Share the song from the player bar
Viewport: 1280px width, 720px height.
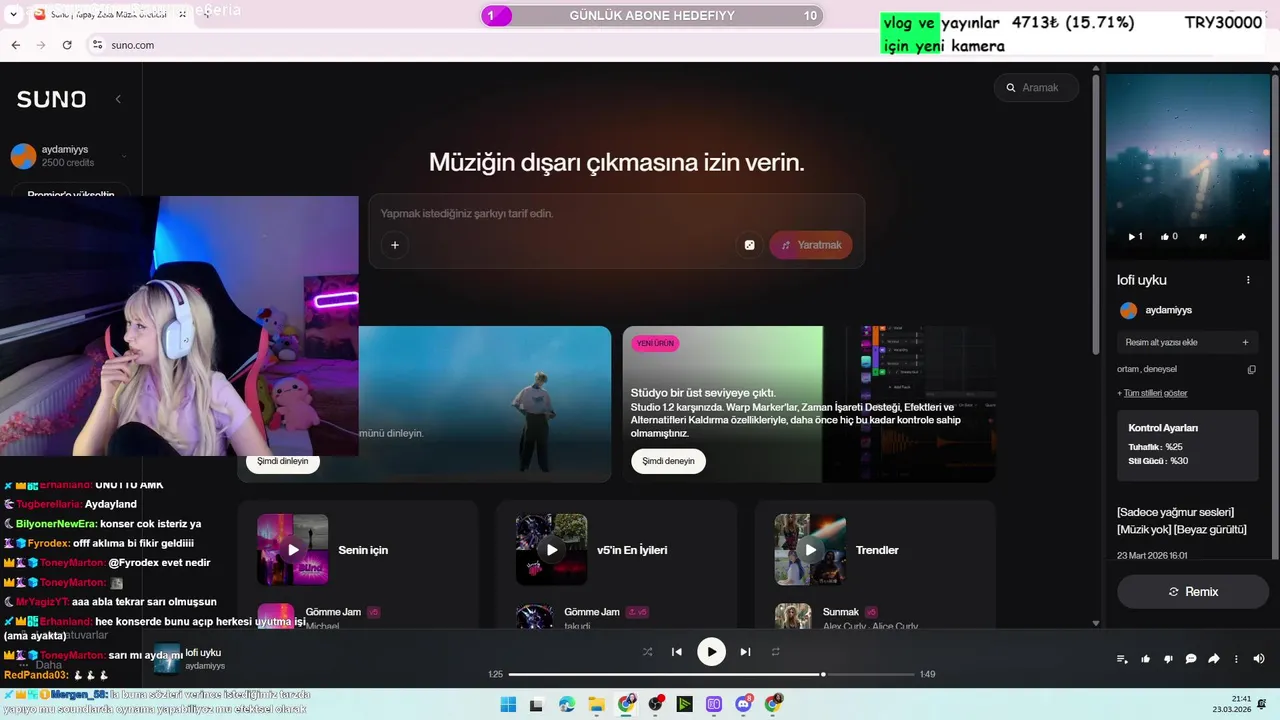(1214, 659)
